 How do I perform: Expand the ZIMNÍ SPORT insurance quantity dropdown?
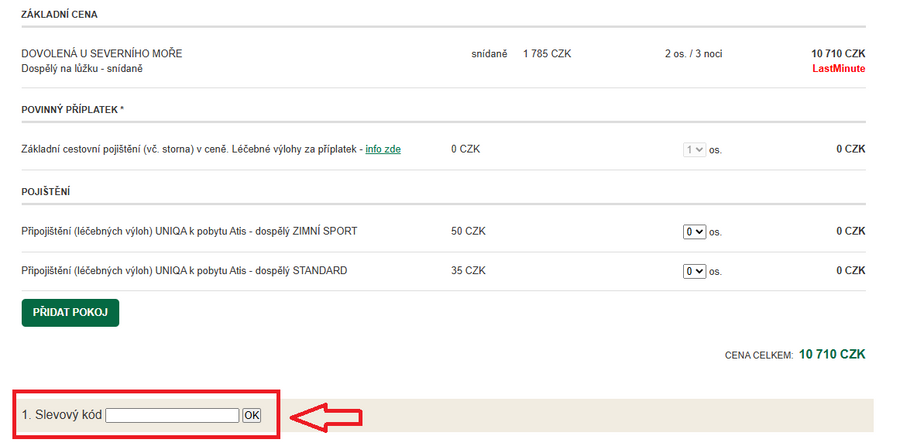coord(694,231)
